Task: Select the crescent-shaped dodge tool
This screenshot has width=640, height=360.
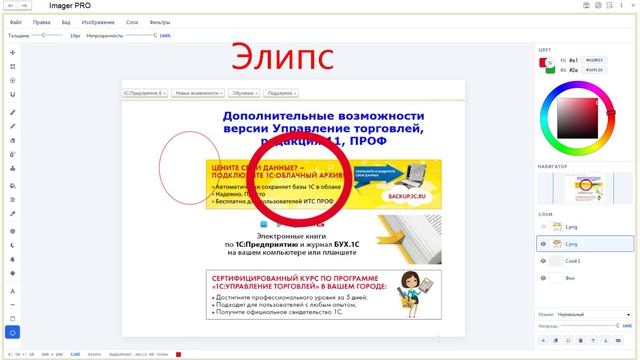Action: click(x=13, y=245)
